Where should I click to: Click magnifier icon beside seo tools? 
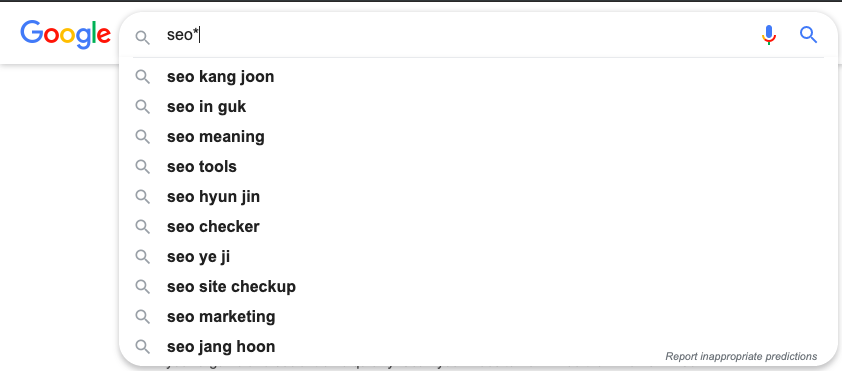(142, 166)
